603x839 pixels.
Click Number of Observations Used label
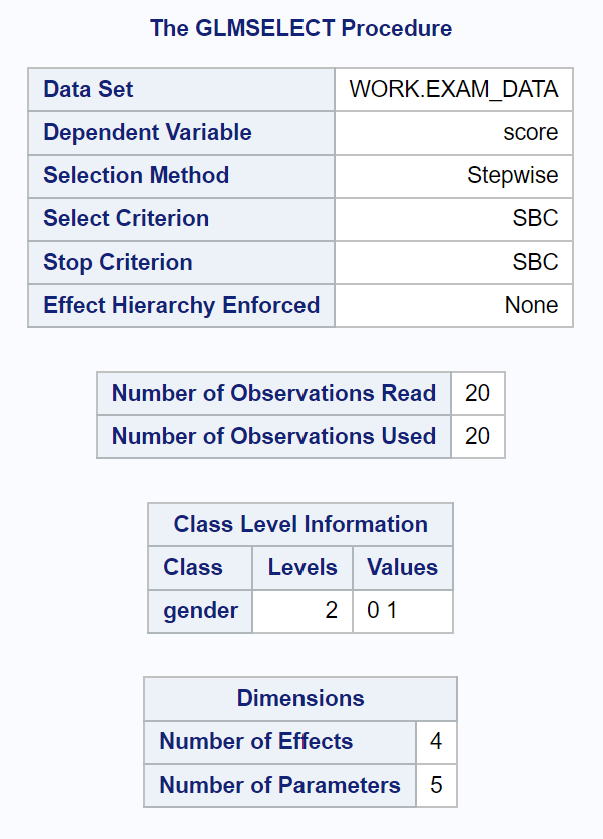[274, 437]
